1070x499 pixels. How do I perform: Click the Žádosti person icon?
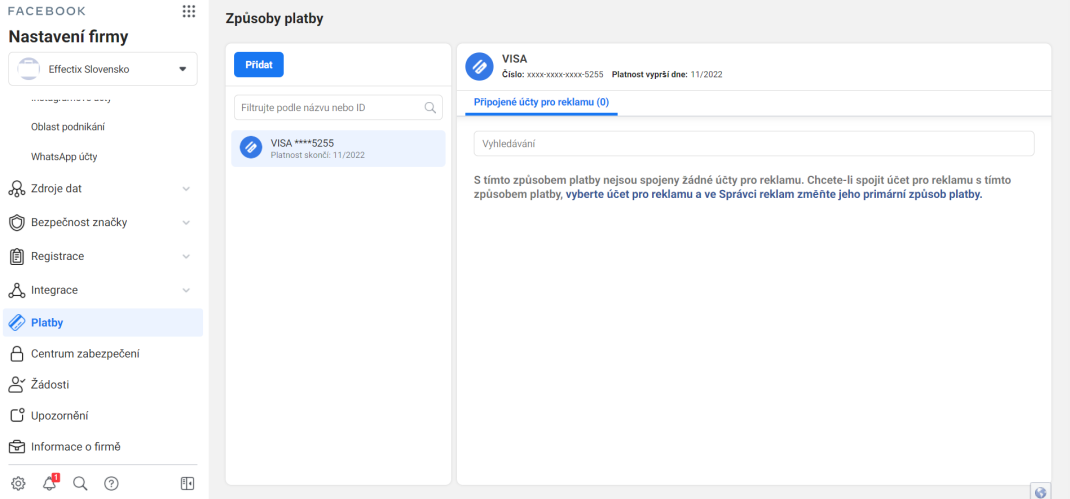point(16,384)
